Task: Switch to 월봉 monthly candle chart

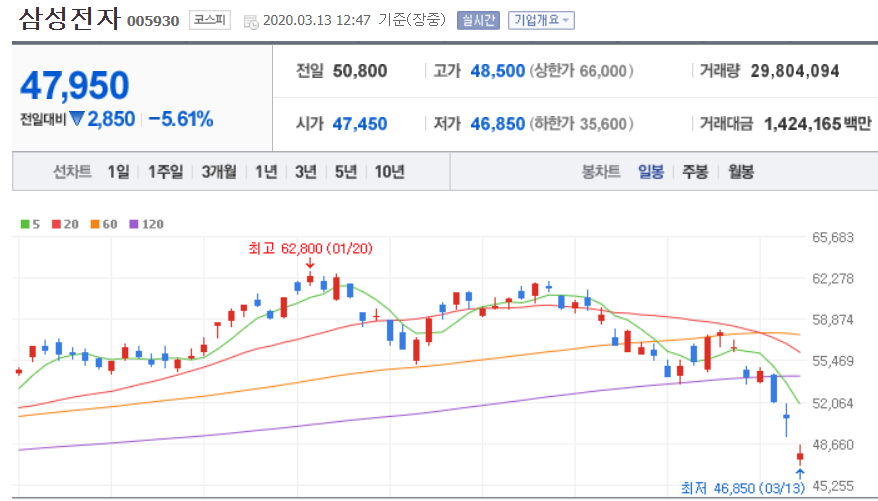Action: click(740, 171)
